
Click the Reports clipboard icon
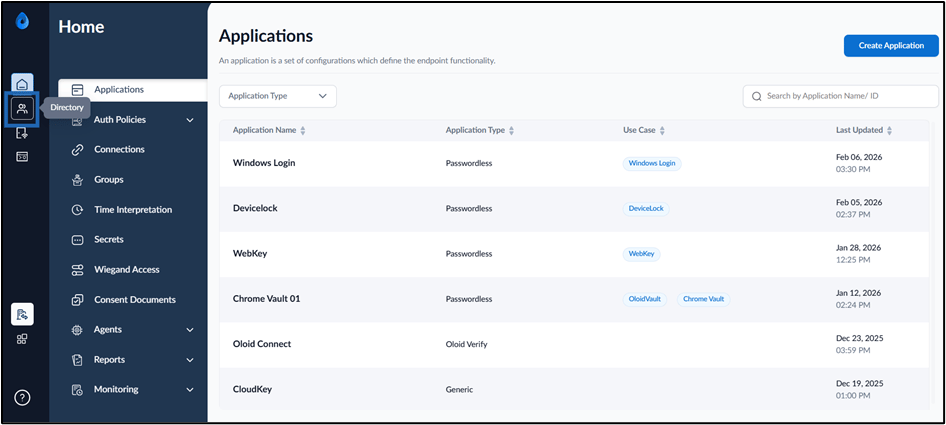[x=77, y=360]
